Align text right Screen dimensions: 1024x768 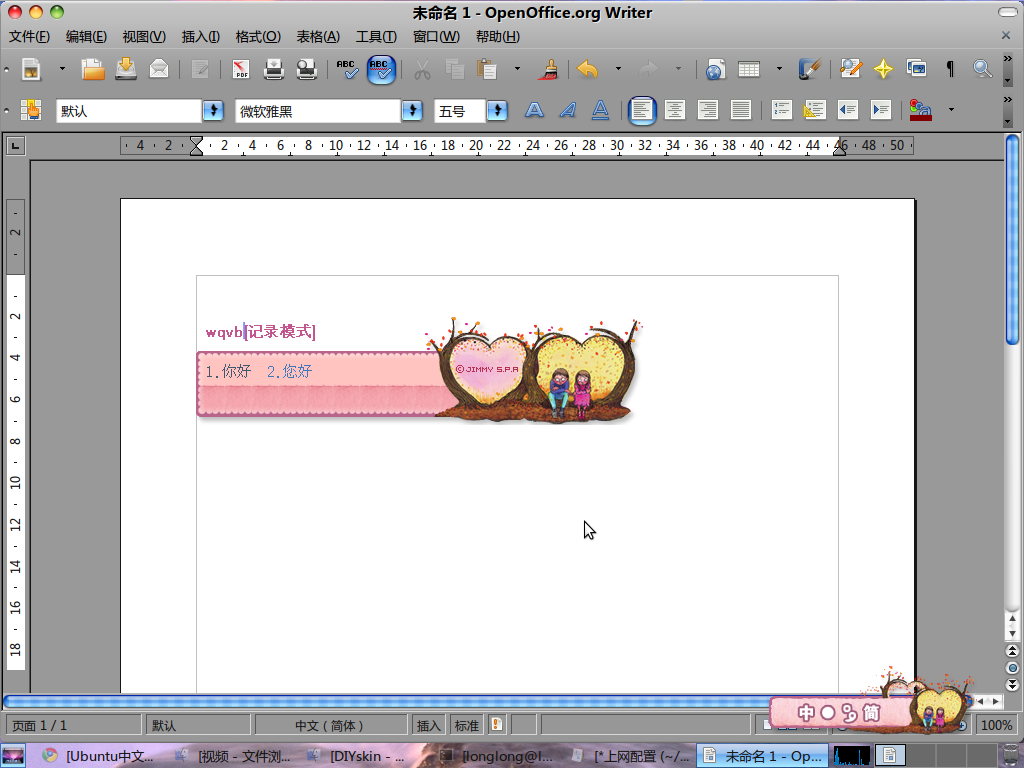coord(708,110)
